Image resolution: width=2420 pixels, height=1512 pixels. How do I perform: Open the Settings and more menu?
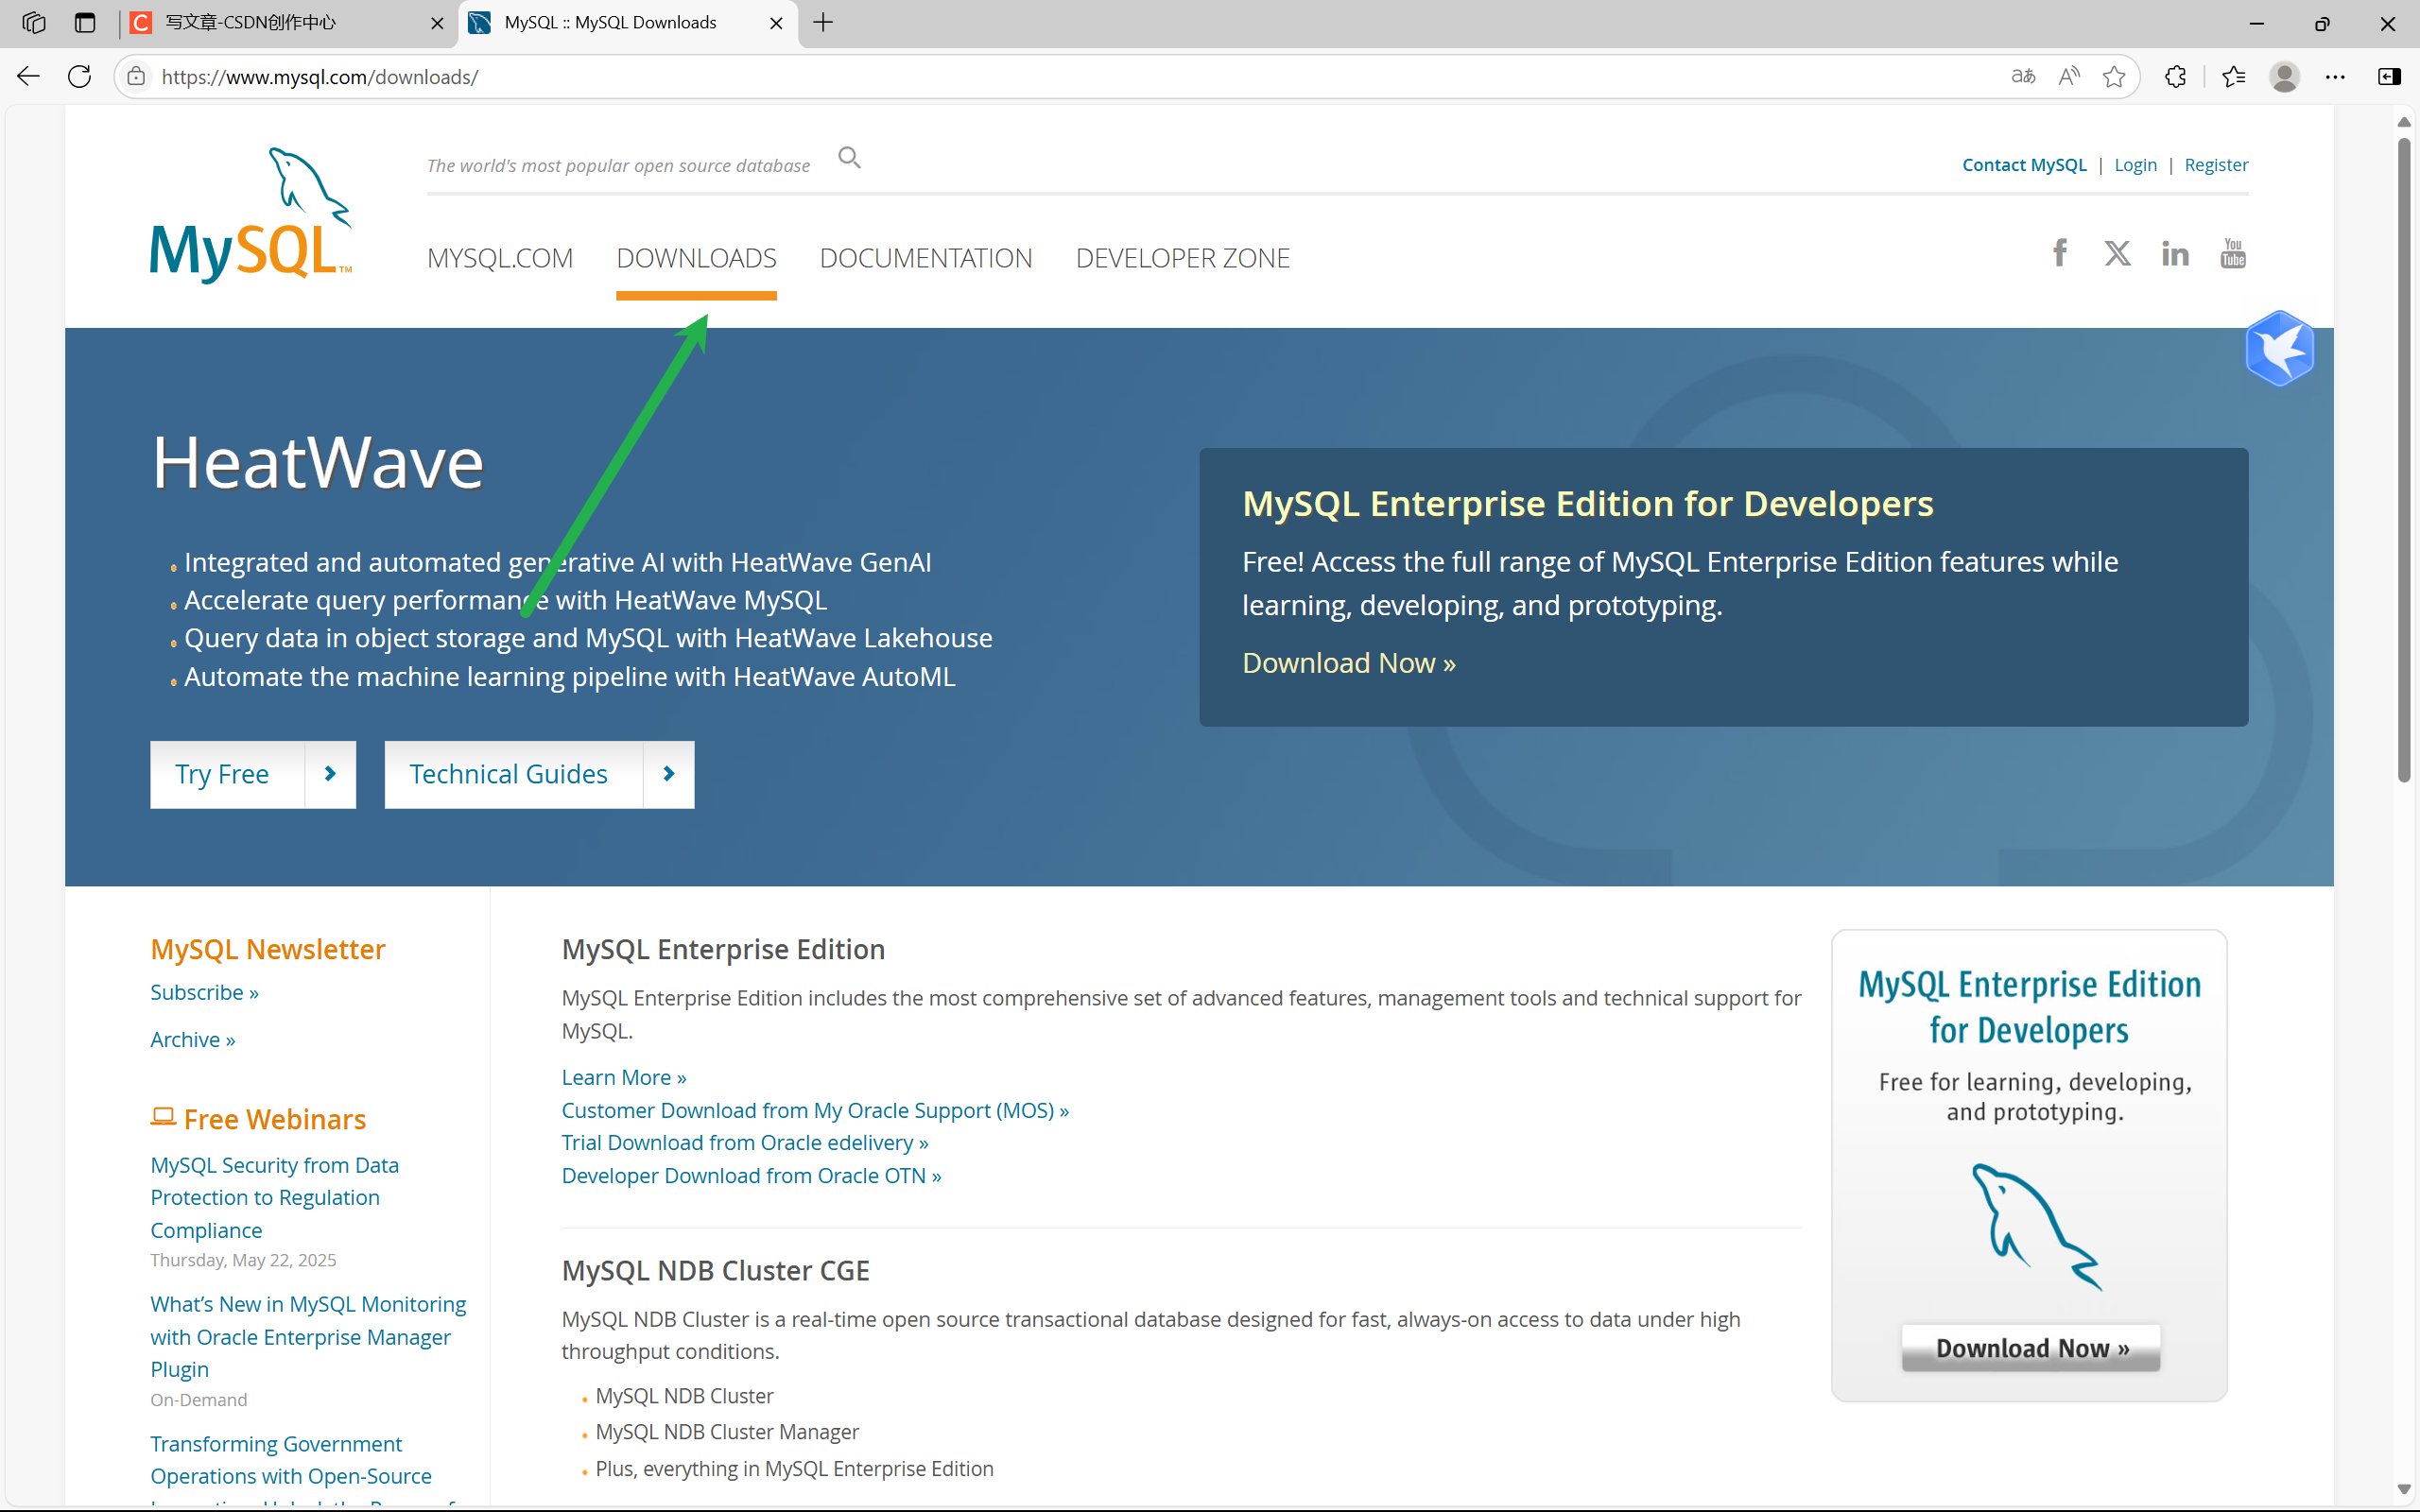(x=2337, y=76)
